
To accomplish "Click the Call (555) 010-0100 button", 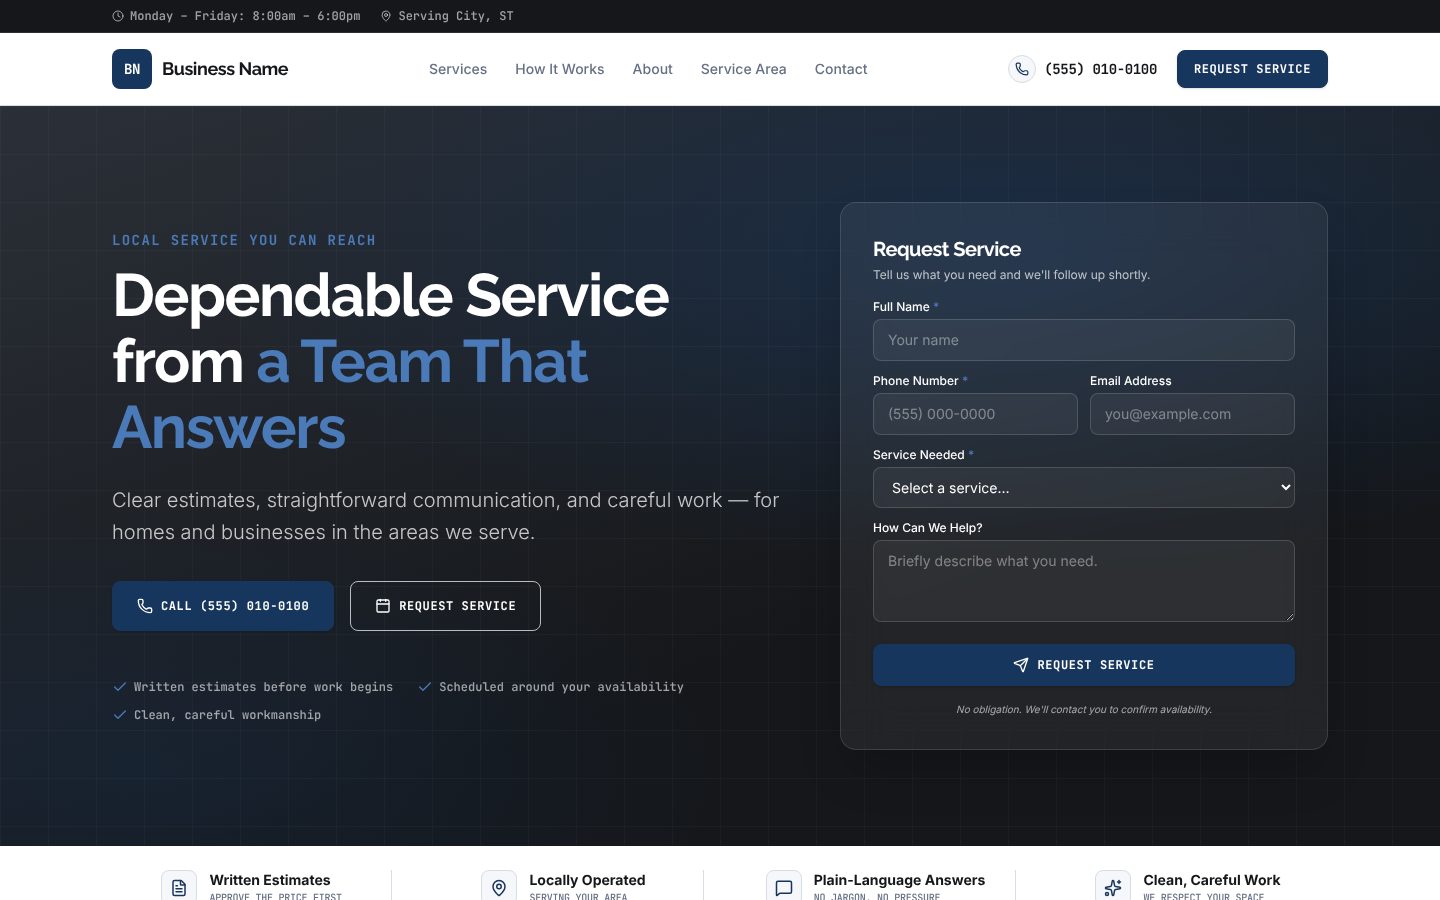I will 223,606.
